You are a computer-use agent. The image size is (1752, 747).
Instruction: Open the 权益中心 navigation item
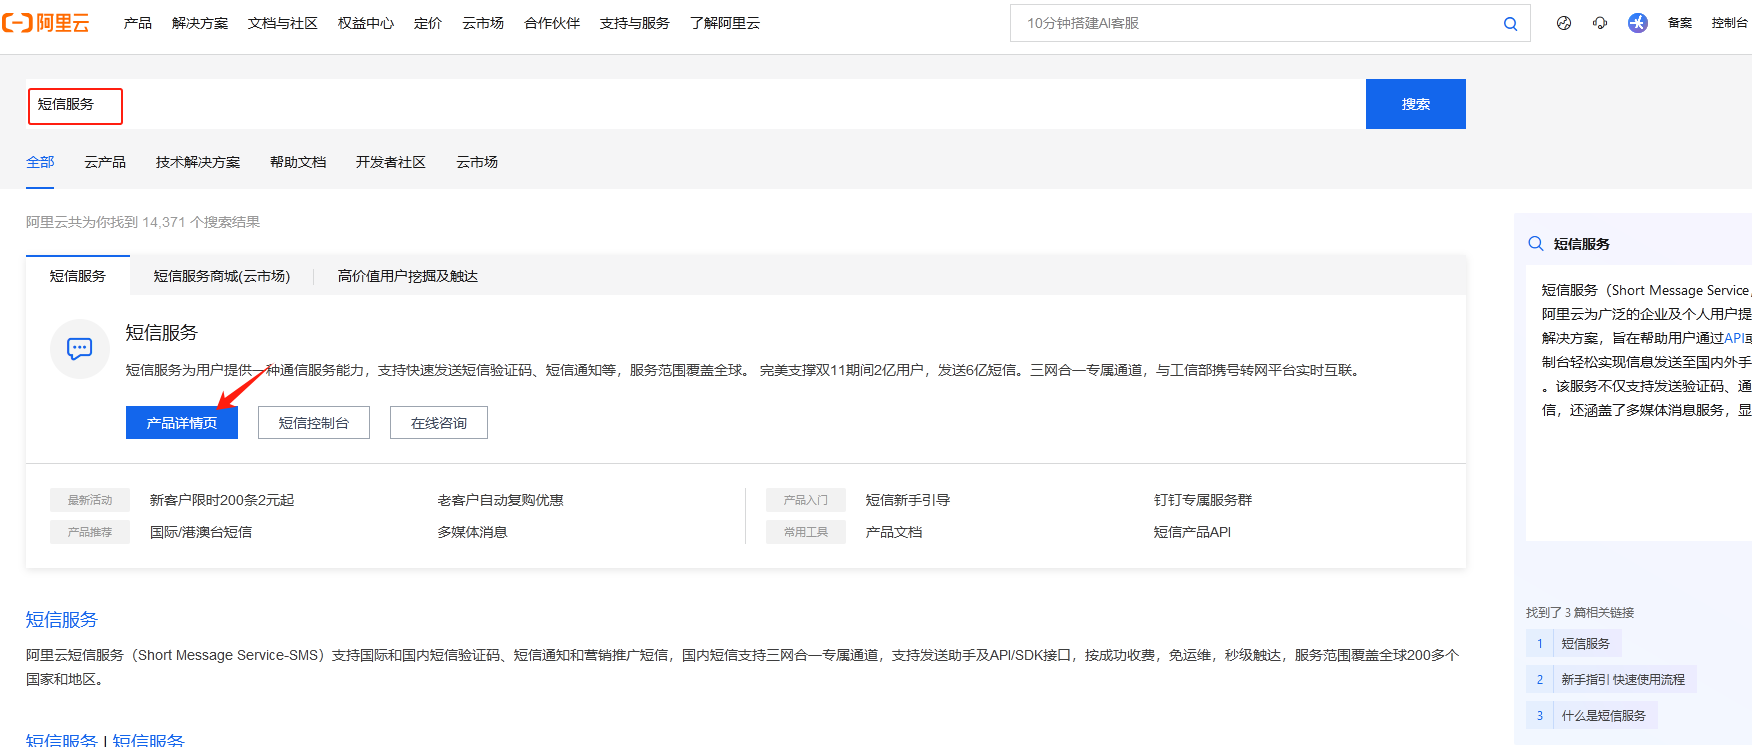coord(366,23)
